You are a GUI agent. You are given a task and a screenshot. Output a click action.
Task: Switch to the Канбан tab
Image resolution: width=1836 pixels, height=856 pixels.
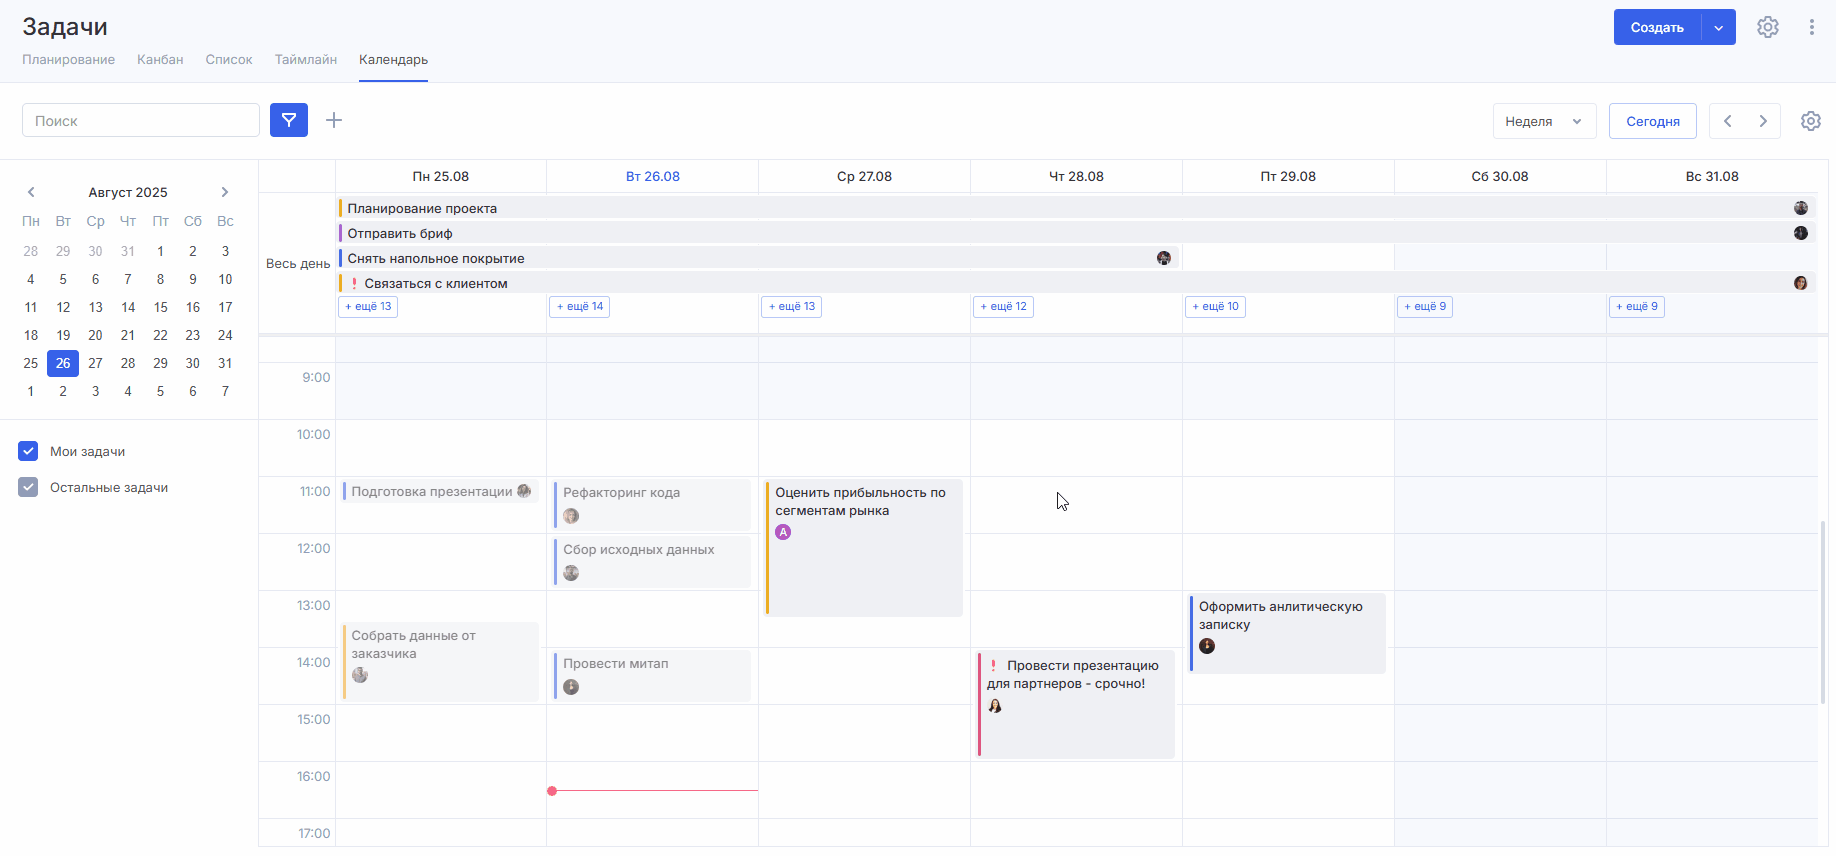(160, 59)
